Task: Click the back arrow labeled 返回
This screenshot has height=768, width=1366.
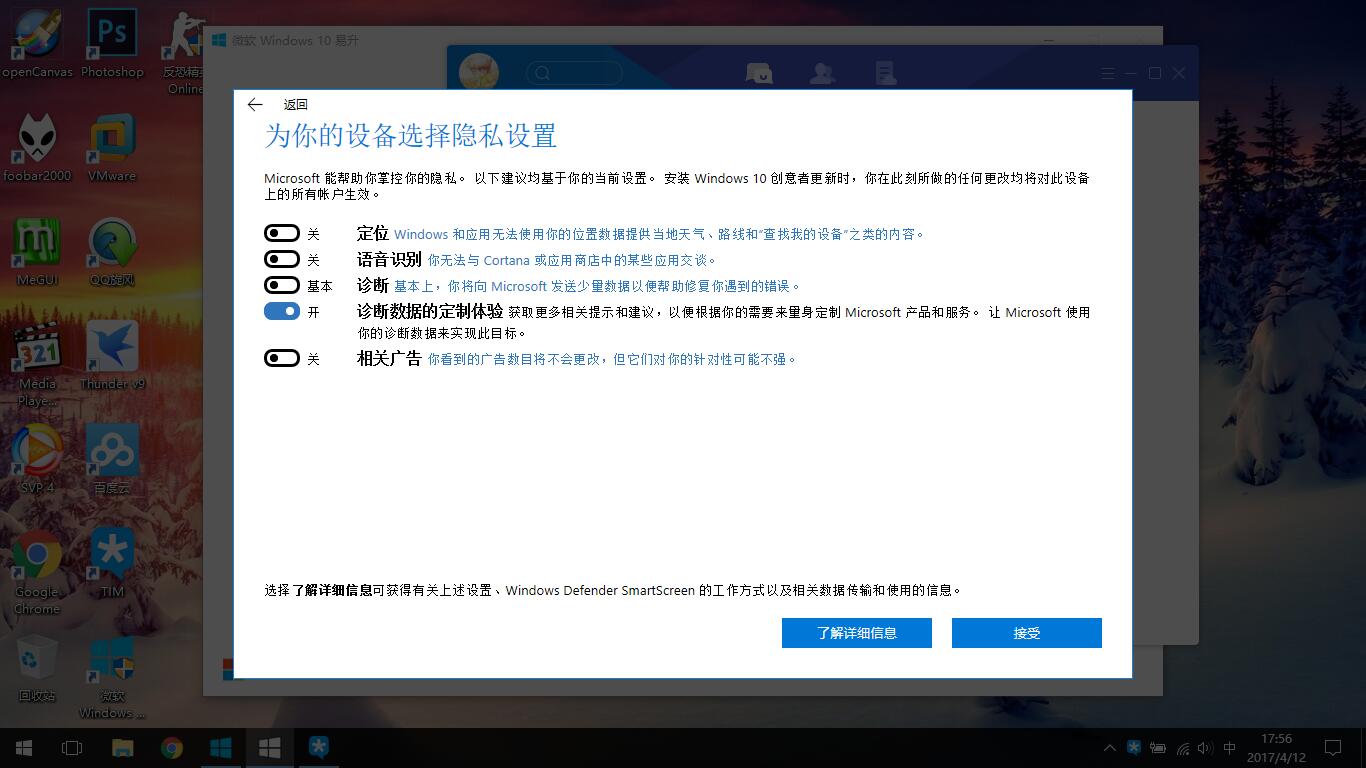Action: point(255,104)
